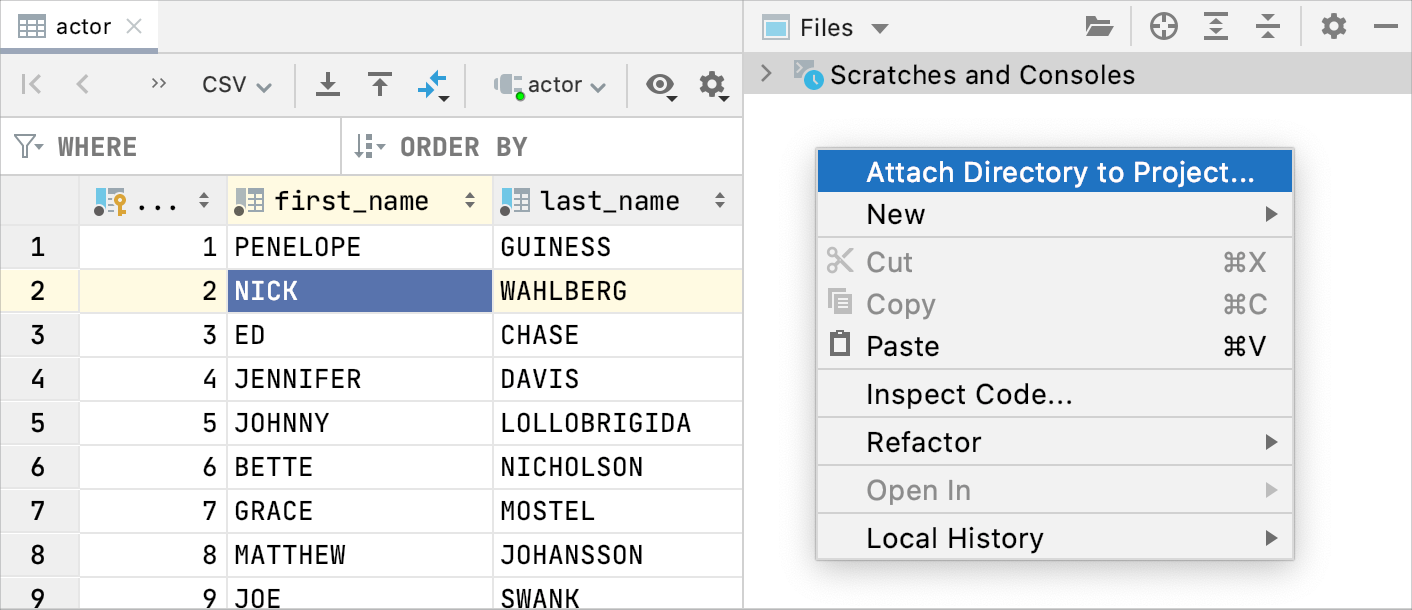Select the Export Data download icon
This screenshot has width=1412, height=610.
tap(327, 85)
